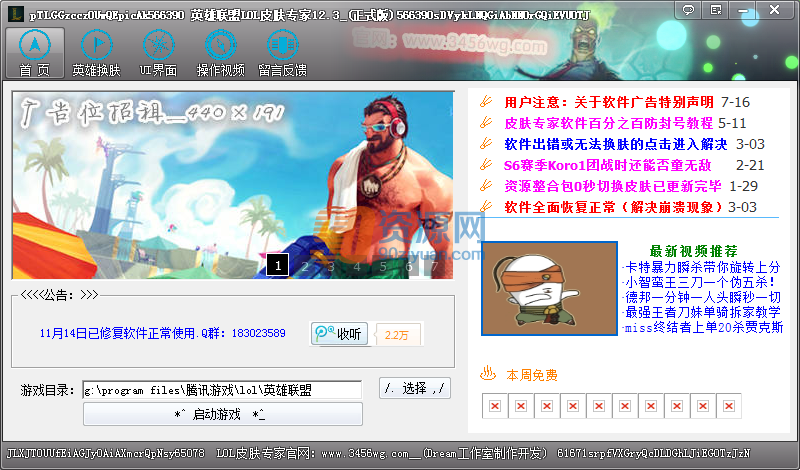Minimize the skin expert window
Viewport: 800px width, 470px height.
click(x=743, y=9)
